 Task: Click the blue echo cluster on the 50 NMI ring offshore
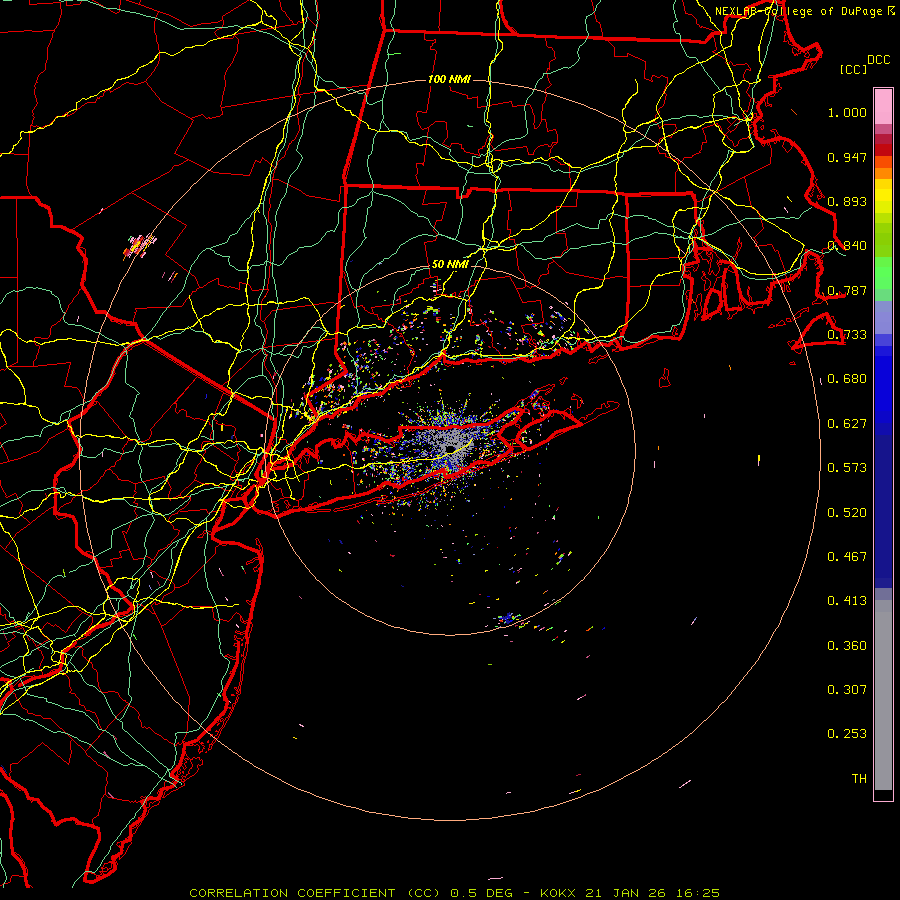coord(507,619)
